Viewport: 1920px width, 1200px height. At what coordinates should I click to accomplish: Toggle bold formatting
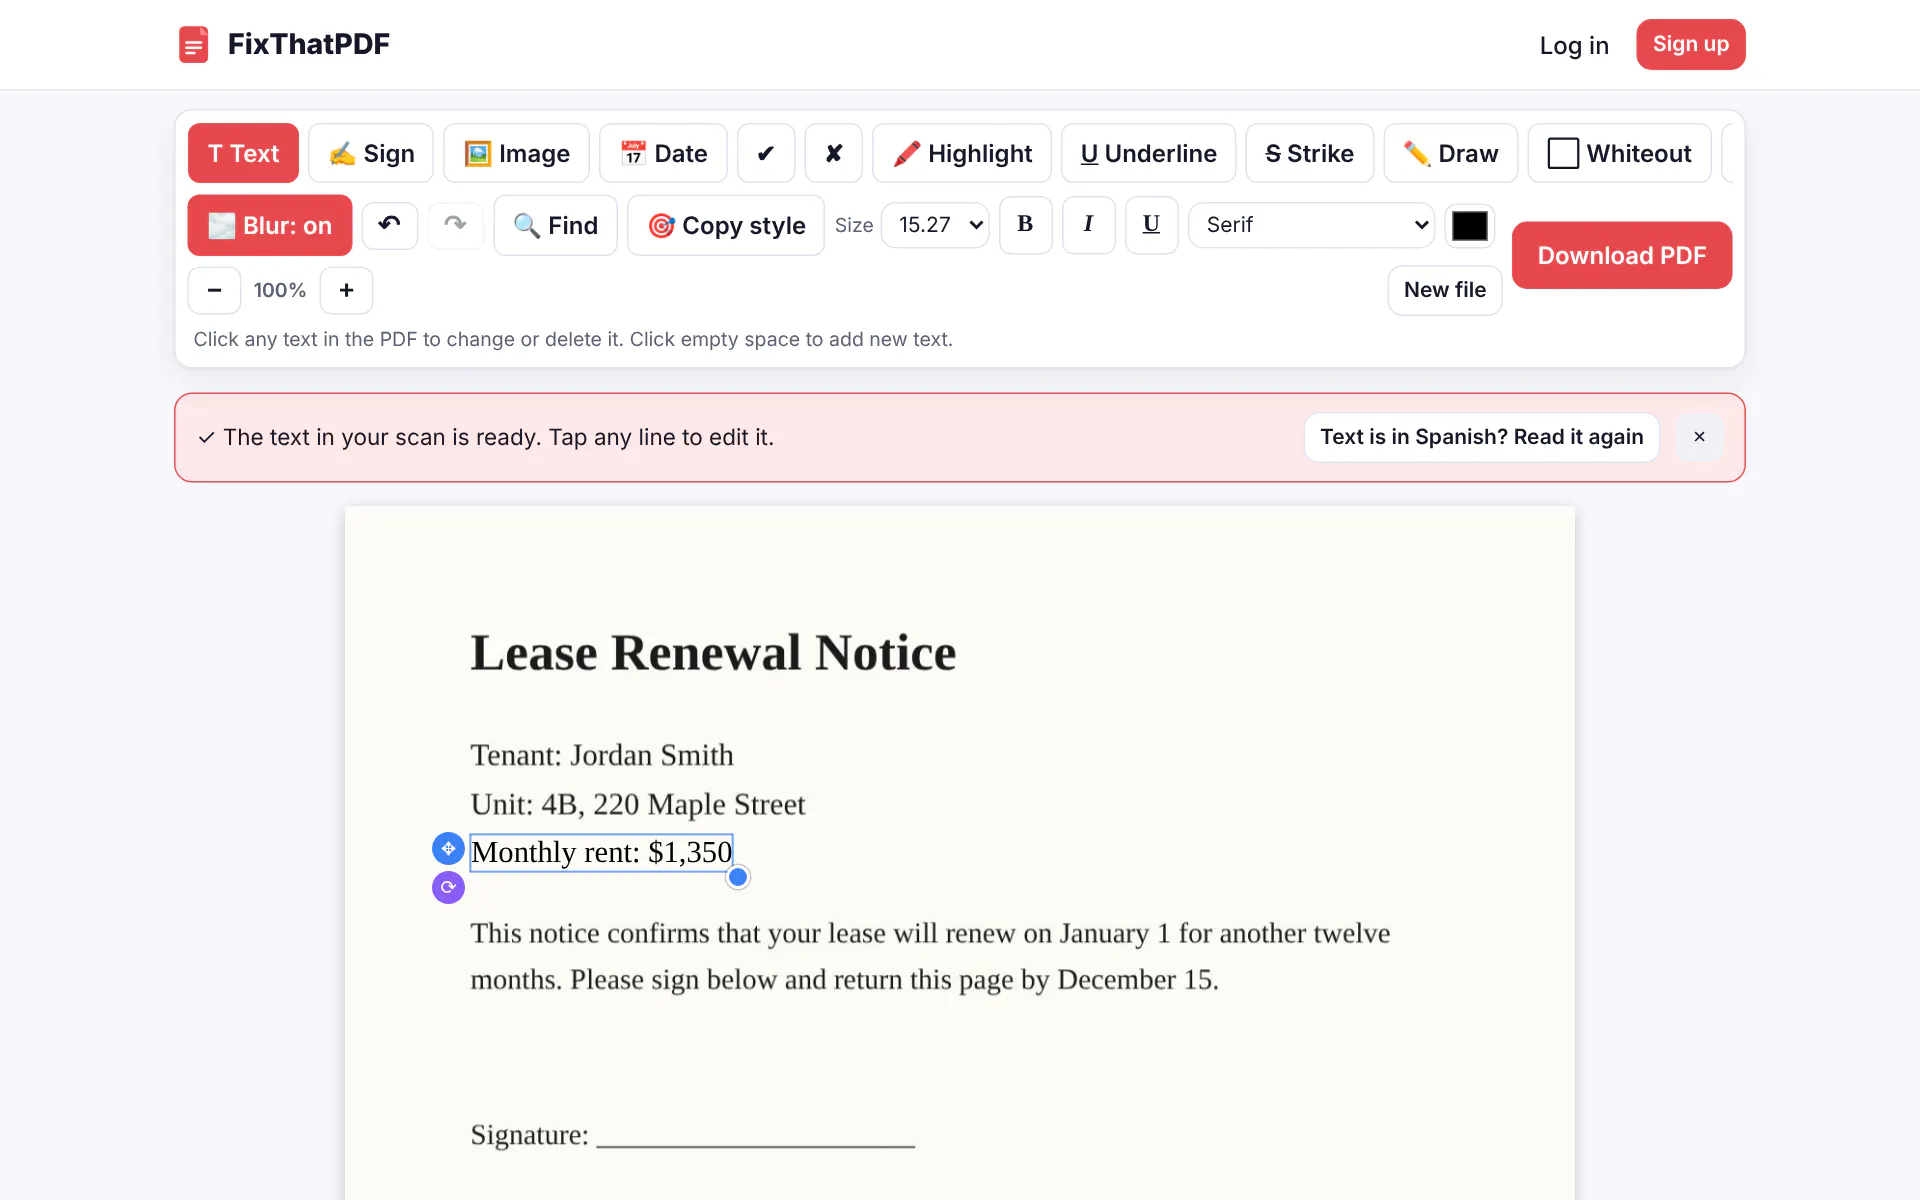[x=1025, y=224]
